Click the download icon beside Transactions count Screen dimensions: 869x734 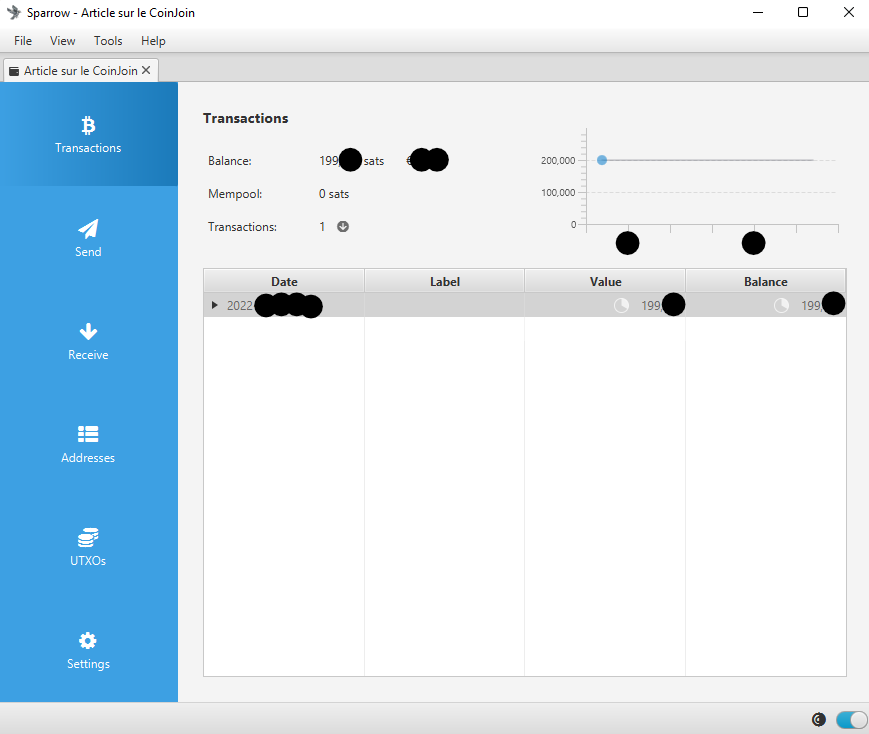[343, 227]
